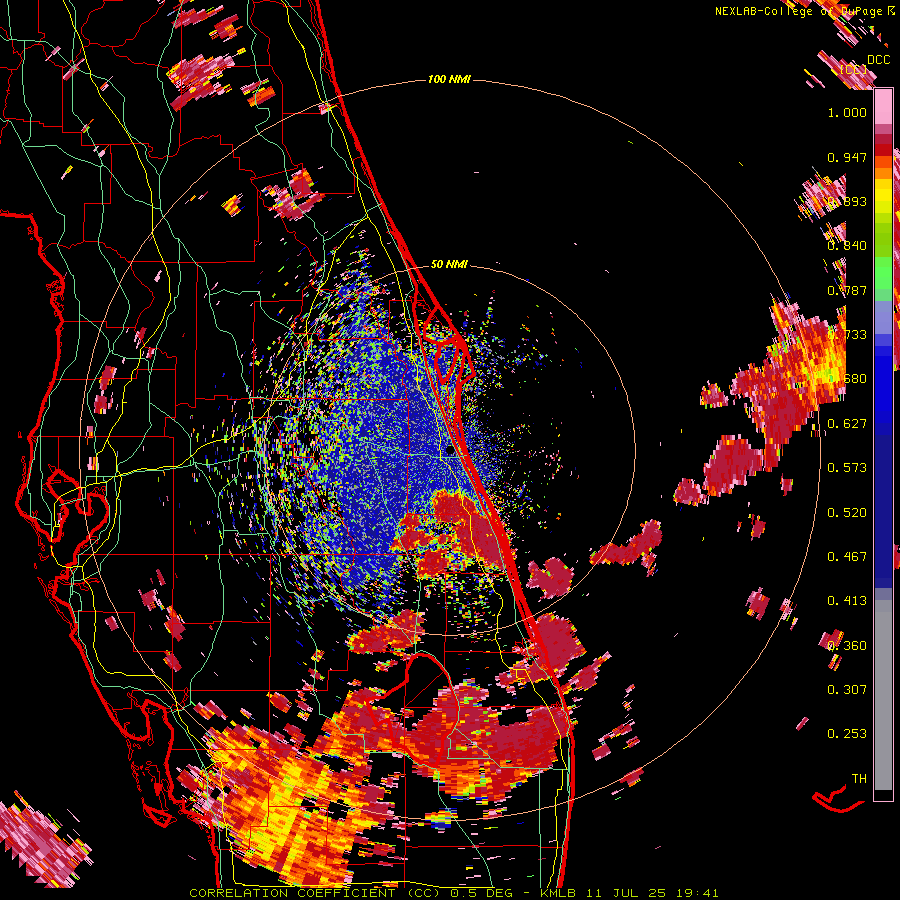900x900 pixels.
Task: Click the 0.5 DEG elevation text
Action: tap(482, 893)
